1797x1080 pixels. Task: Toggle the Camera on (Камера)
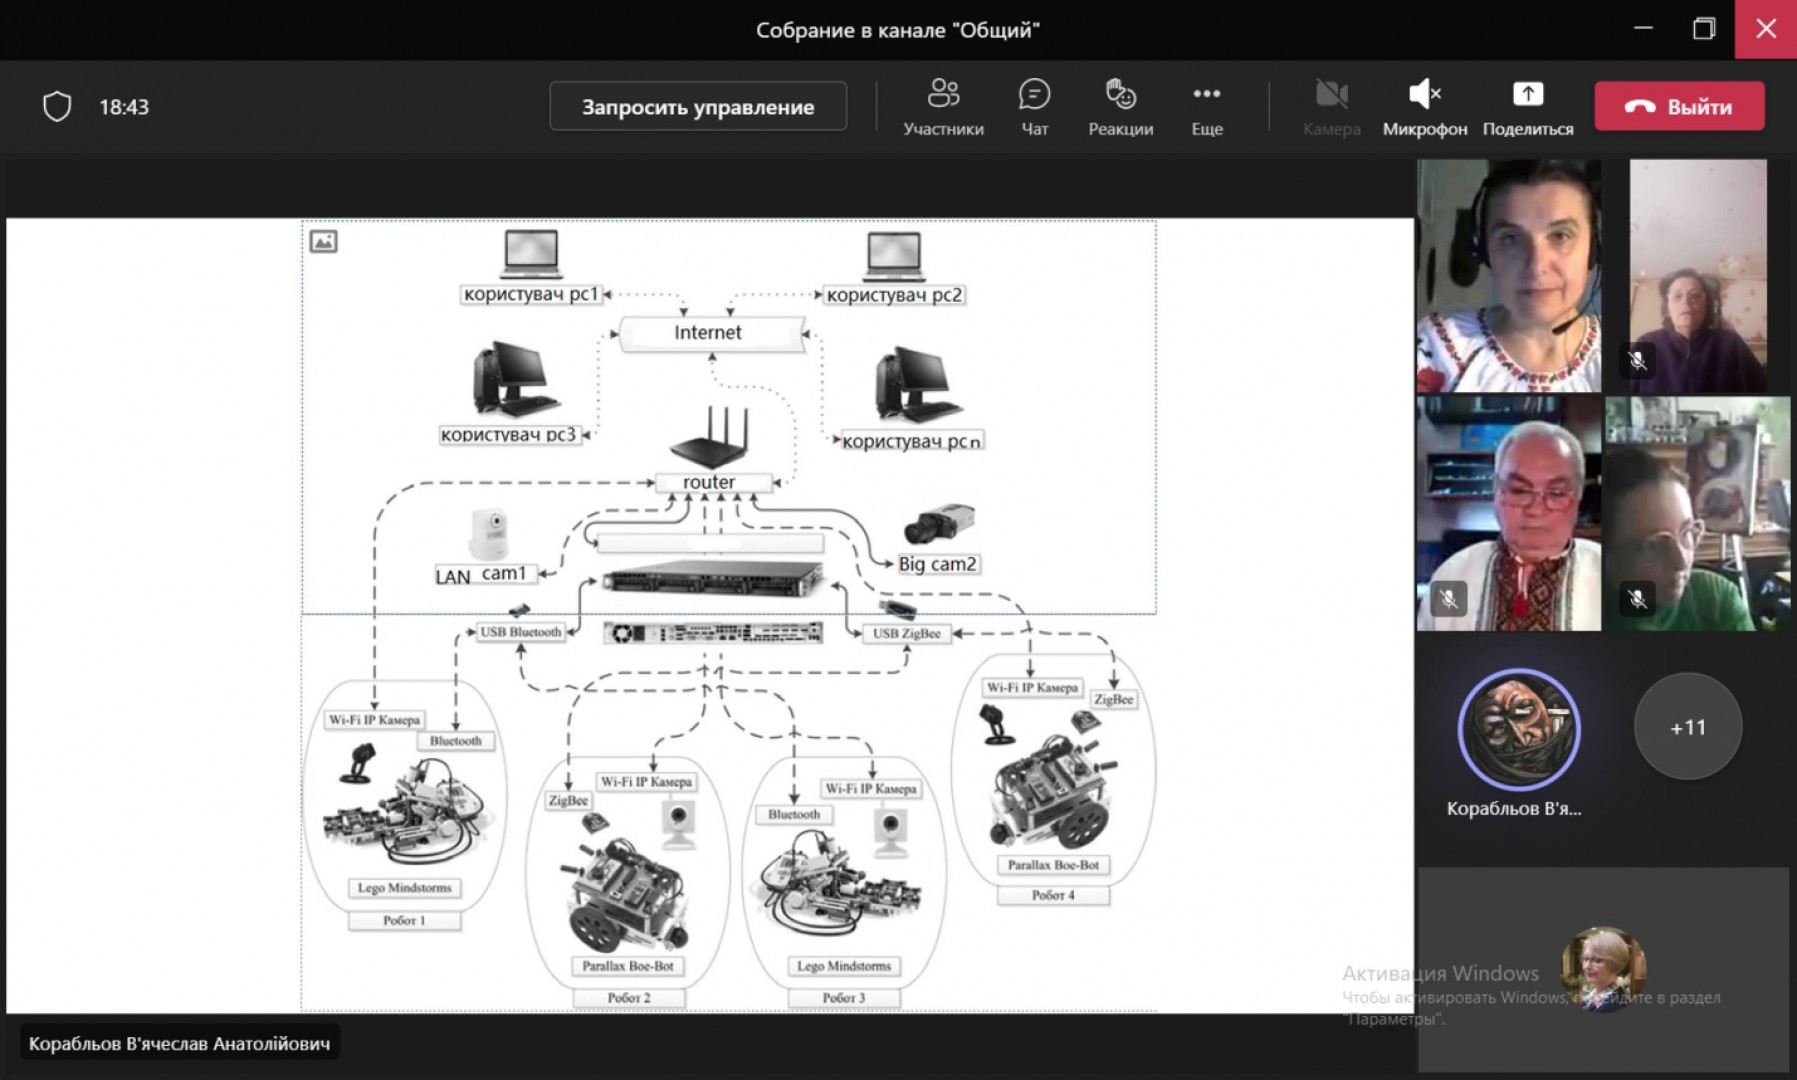point(1331,106)
